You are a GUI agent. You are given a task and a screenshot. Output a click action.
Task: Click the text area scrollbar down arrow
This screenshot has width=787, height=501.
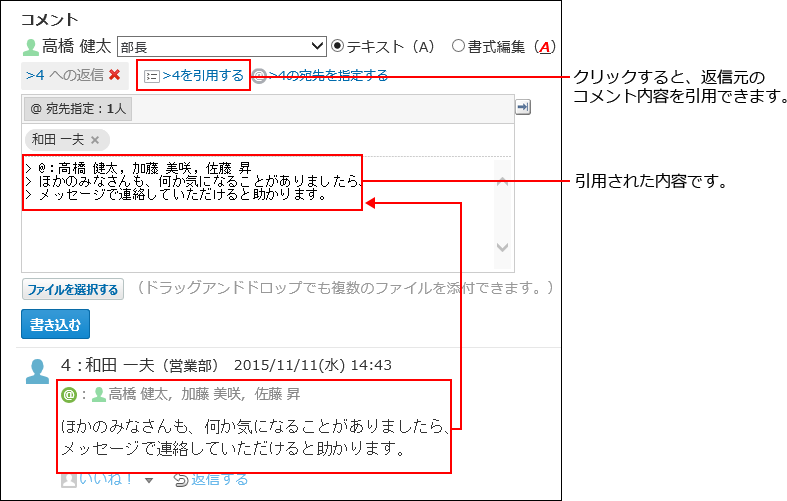point(502,247)
